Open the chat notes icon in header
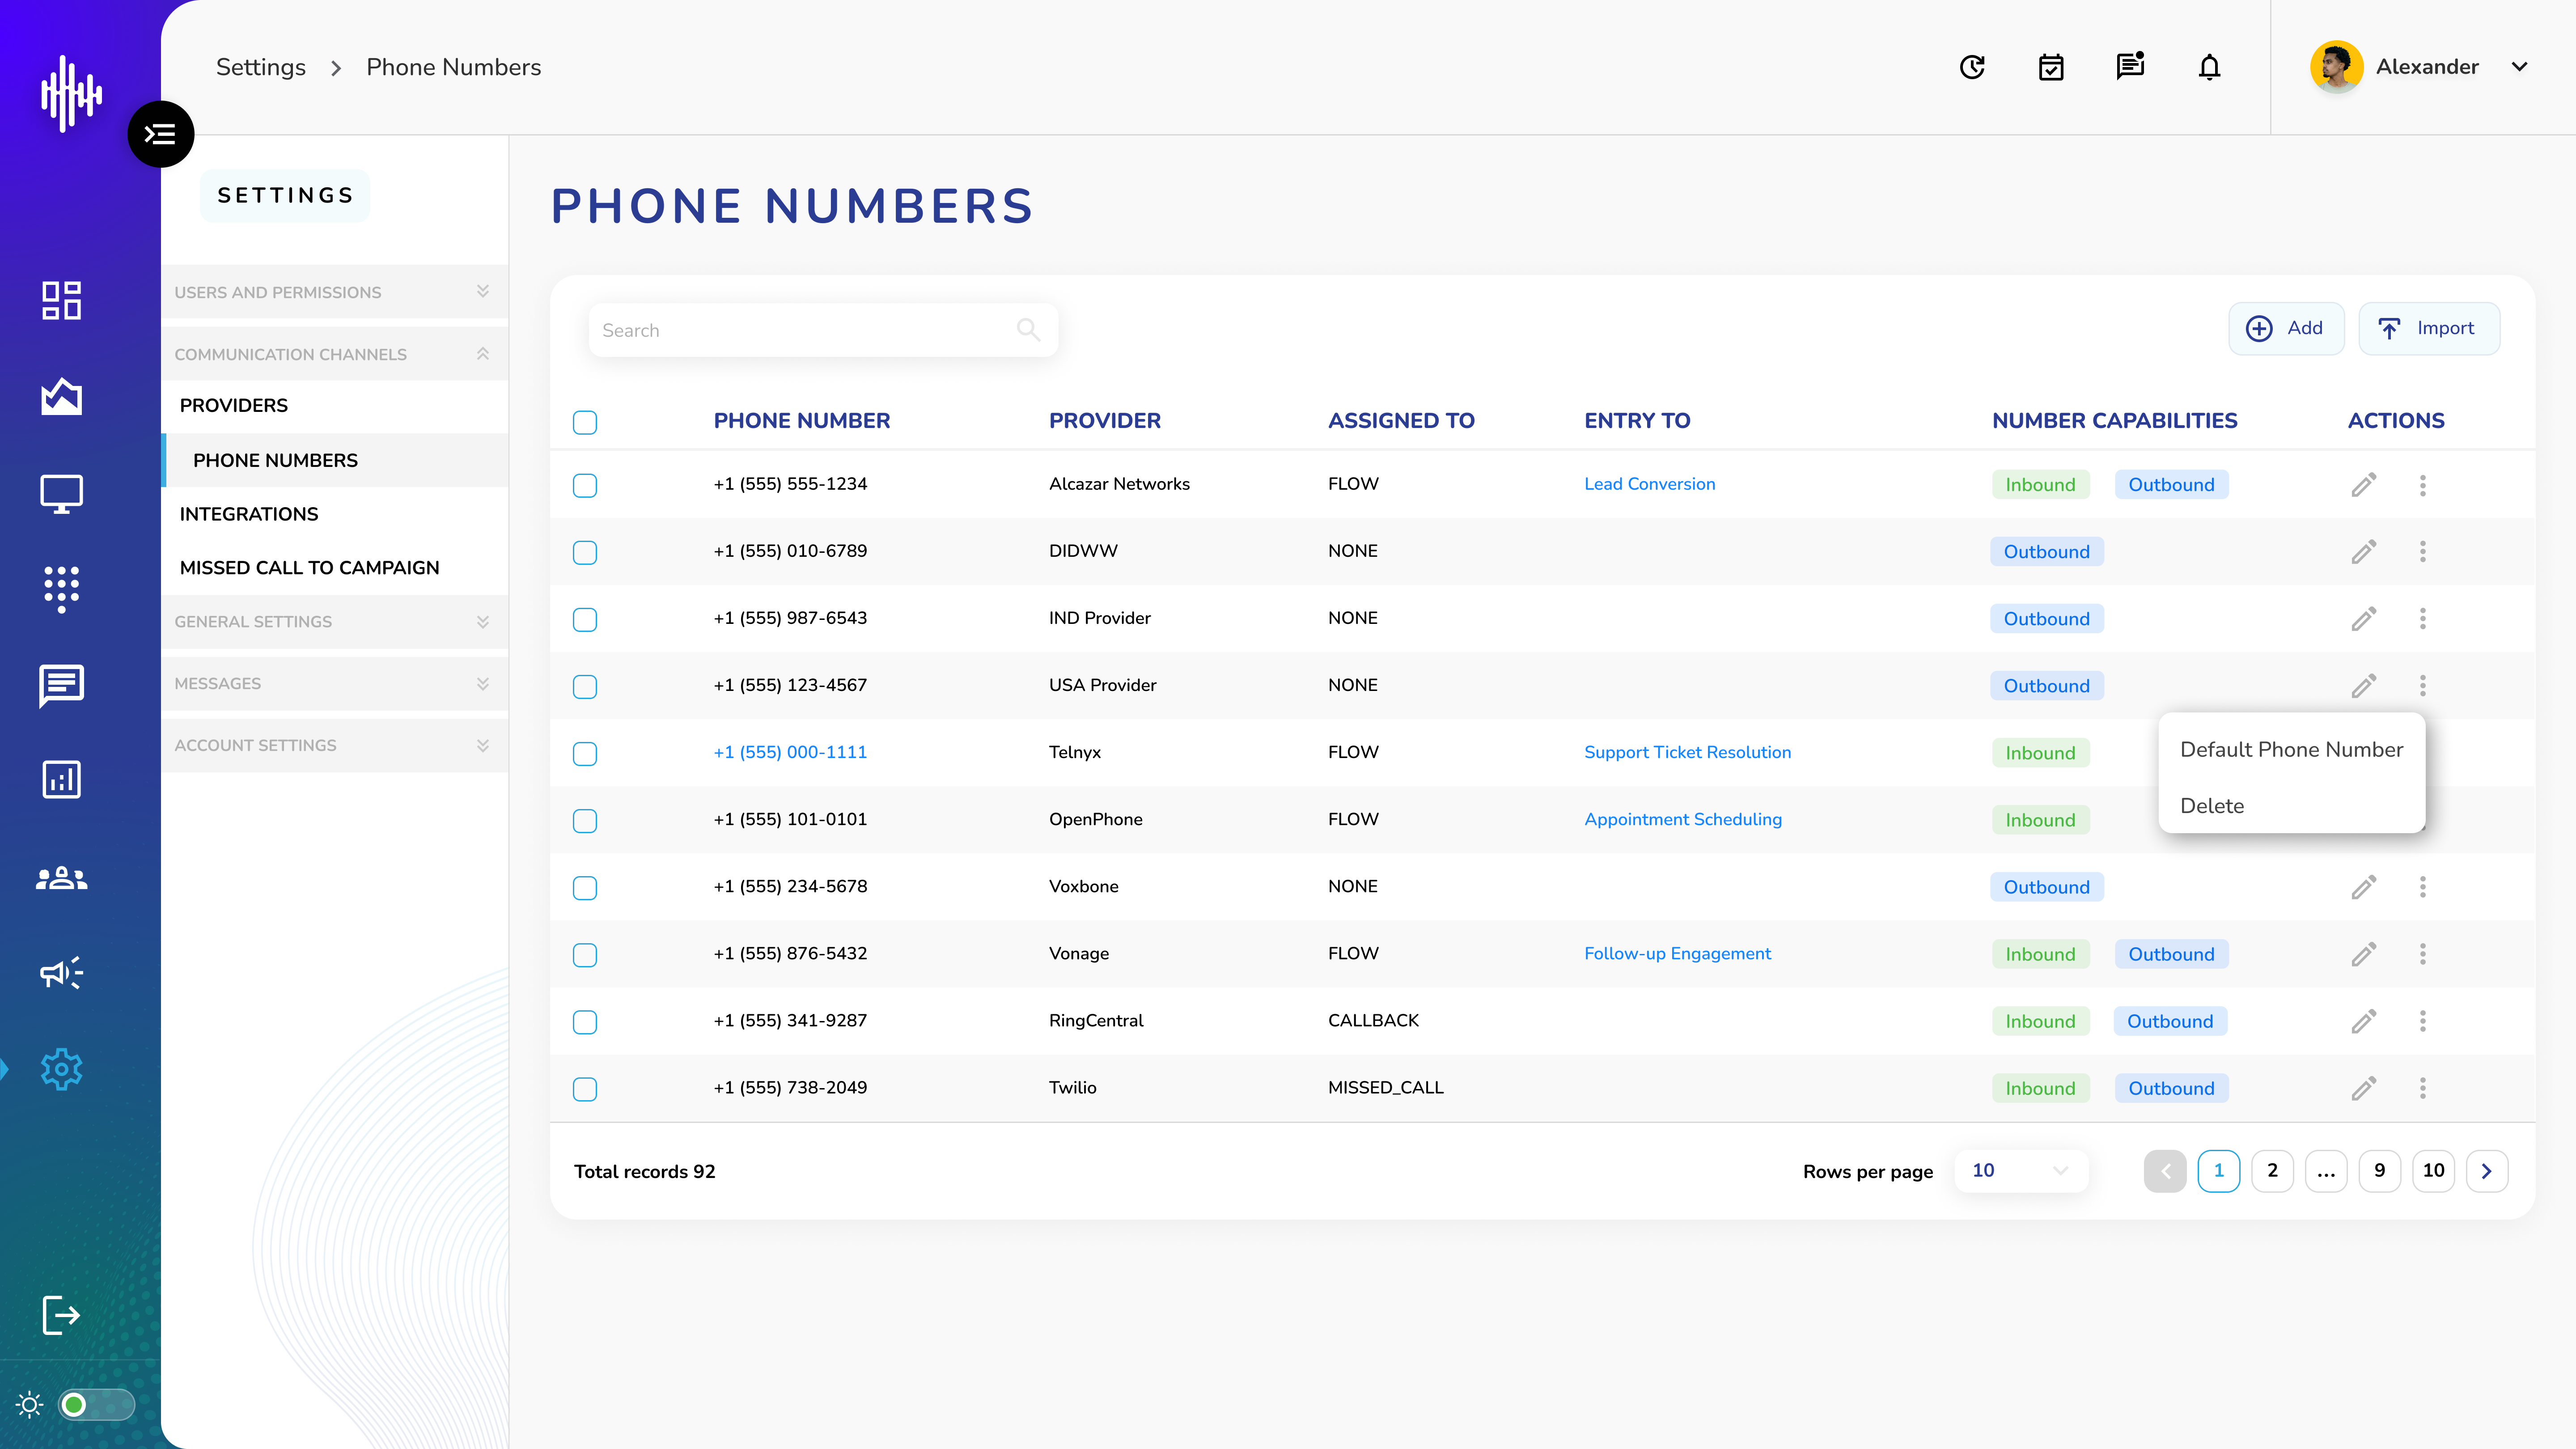 2130,66
